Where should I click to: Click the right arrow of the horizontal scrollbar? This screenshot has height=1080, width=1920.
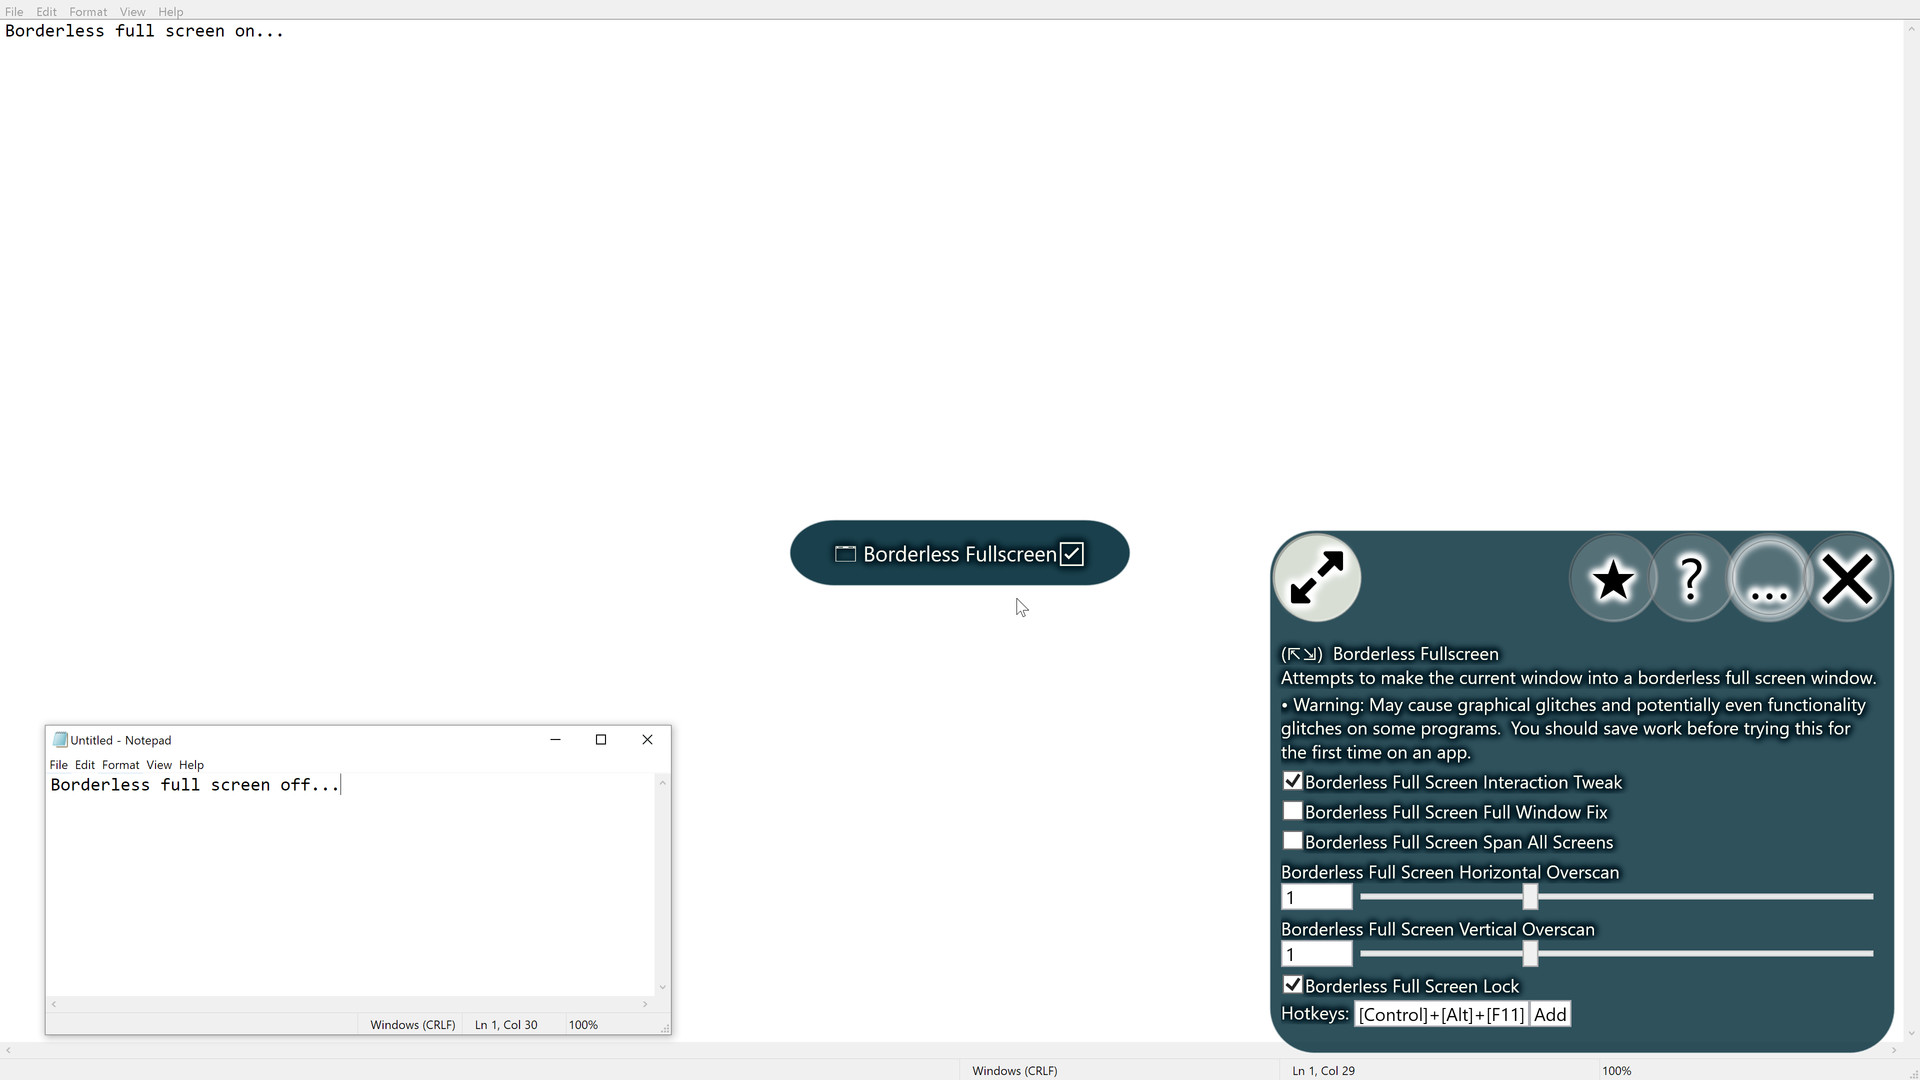1893,1050
